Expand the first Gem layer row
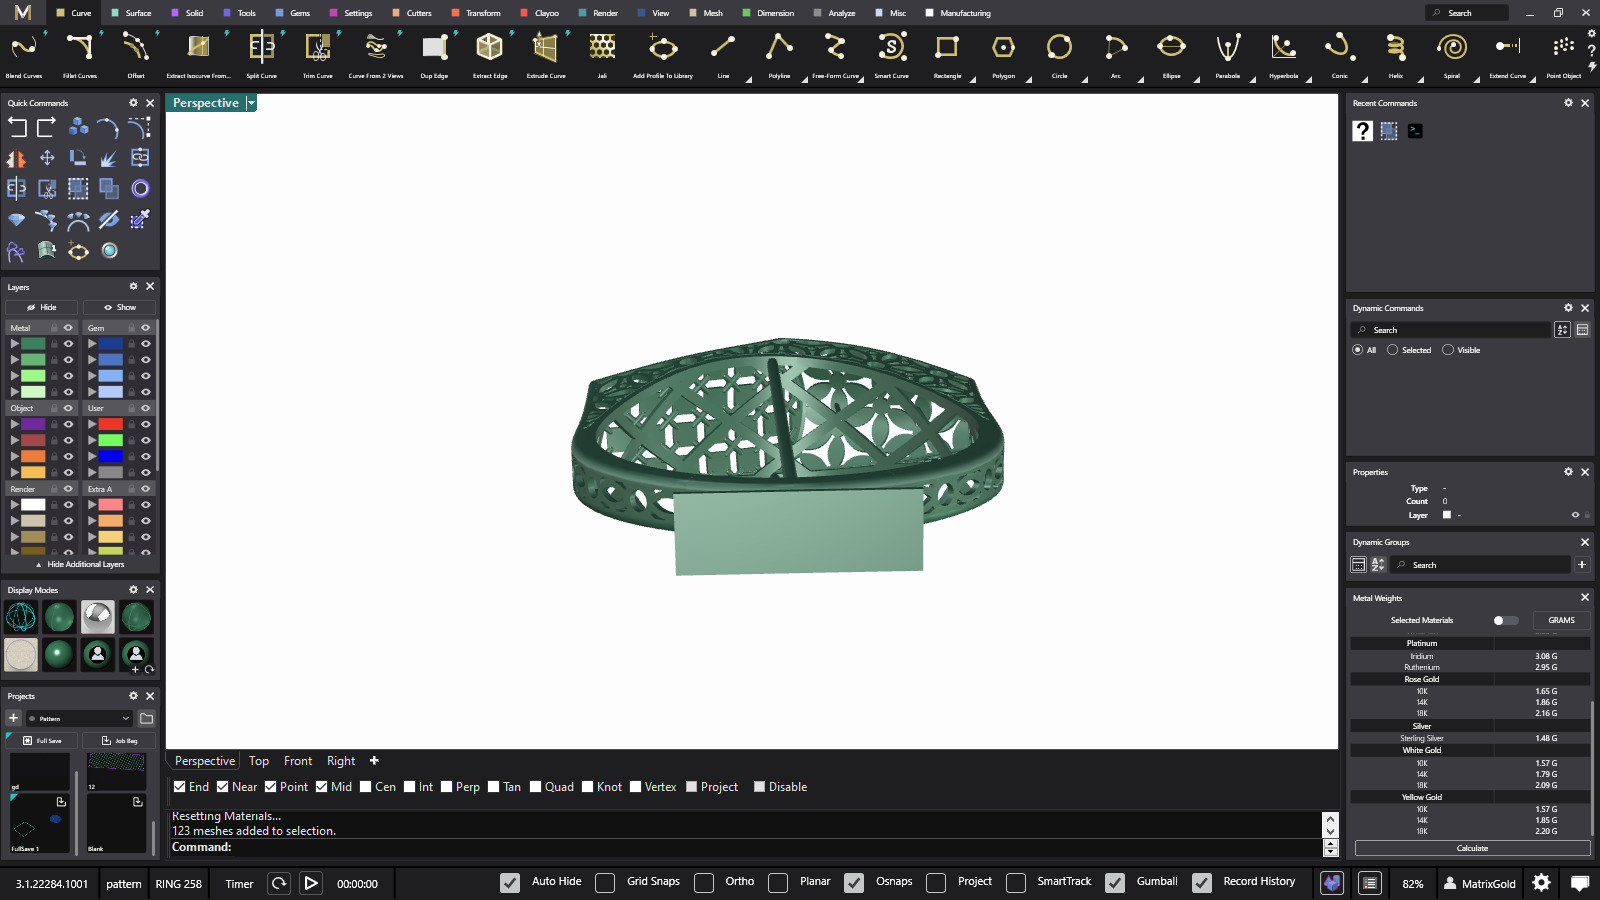1600x900 pixels. click(91, 344)
